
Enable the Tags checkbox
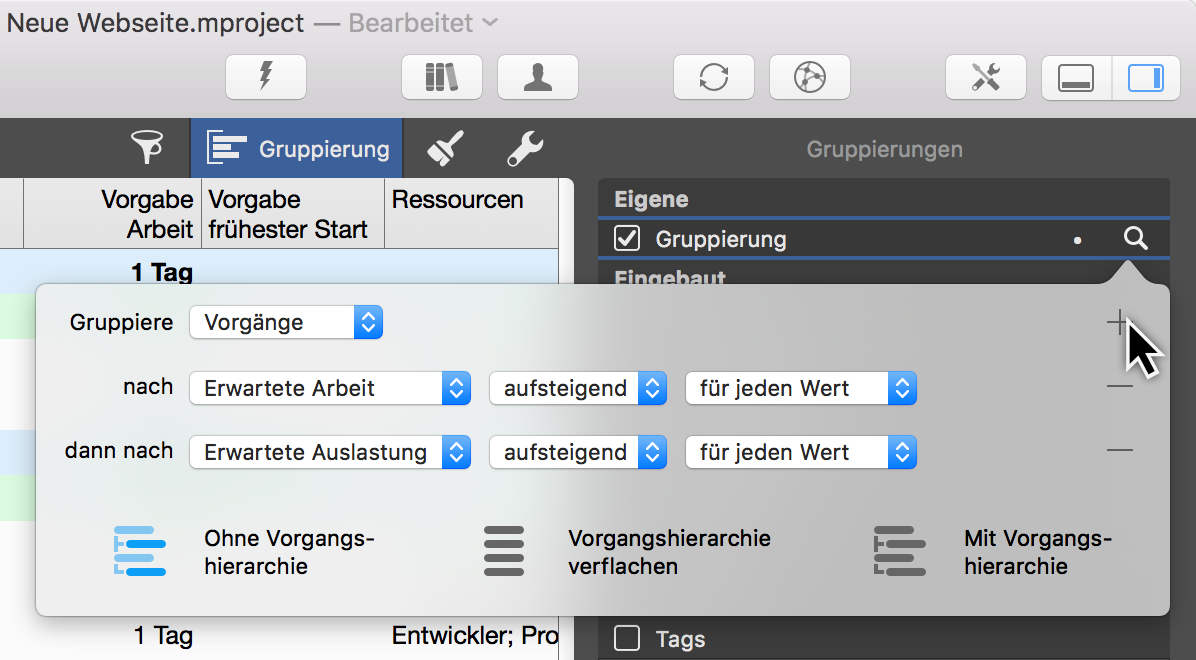(x=626, y=638)
